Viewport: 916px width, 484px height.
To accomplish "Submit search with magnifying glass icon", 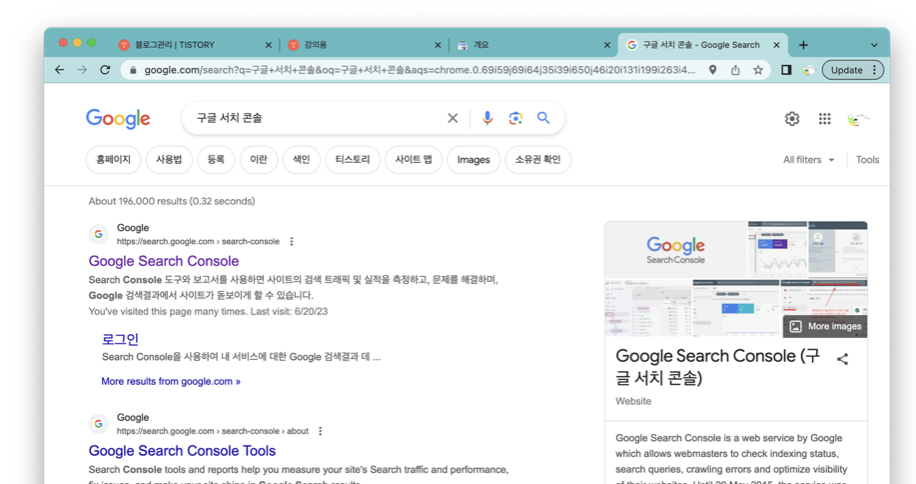I will pos(543,119).
